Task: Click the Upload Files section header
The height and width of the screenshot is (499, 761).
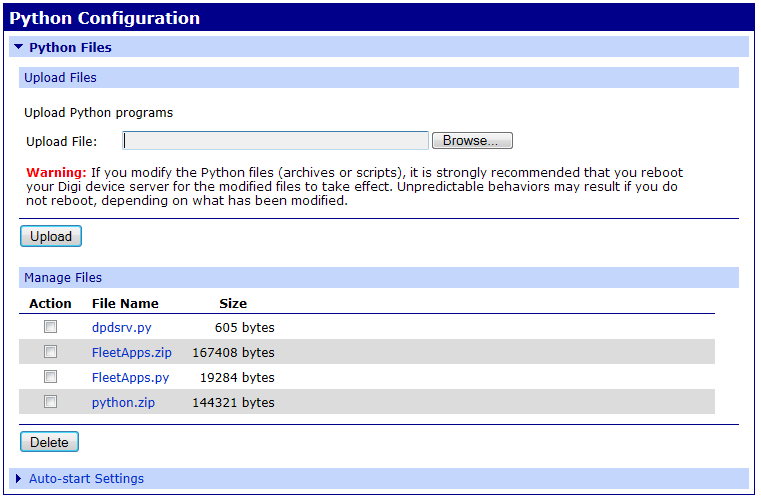Action: (x=60, y=78)
